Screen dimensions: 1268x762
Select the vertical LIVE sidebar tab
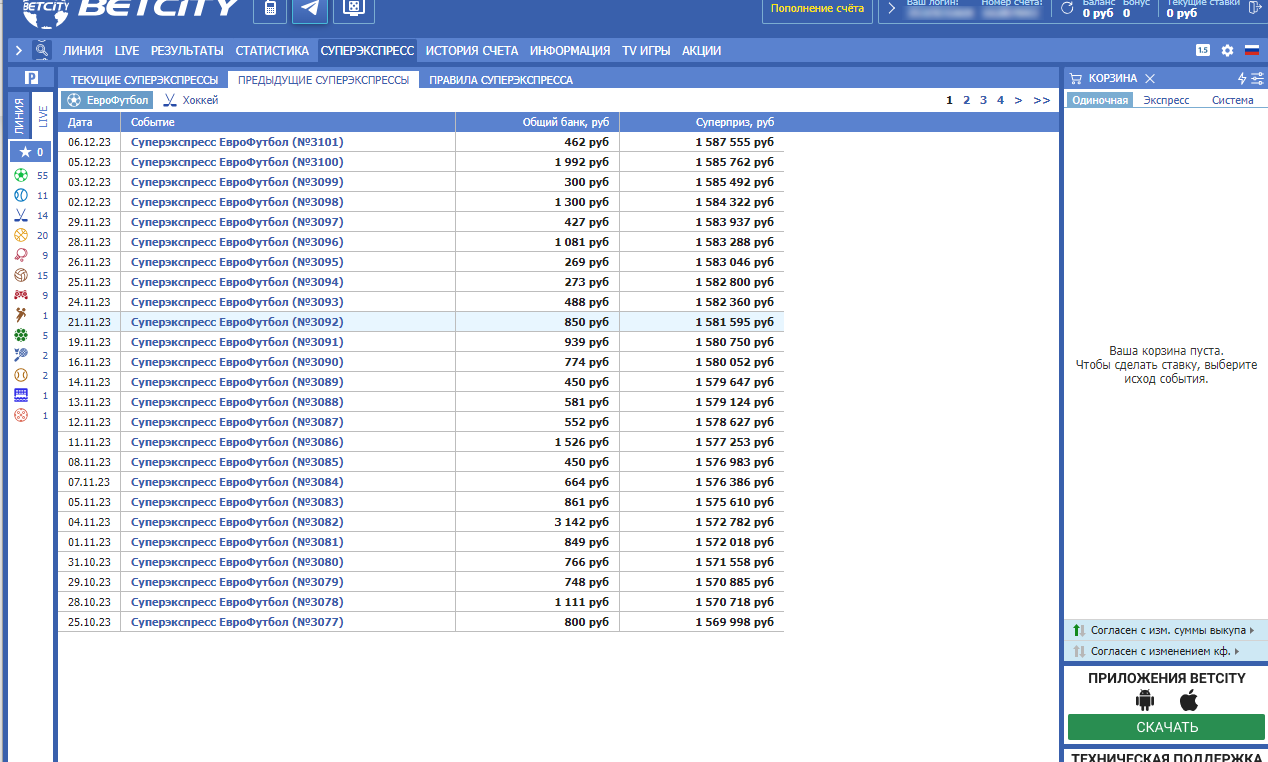click(42, 116)
